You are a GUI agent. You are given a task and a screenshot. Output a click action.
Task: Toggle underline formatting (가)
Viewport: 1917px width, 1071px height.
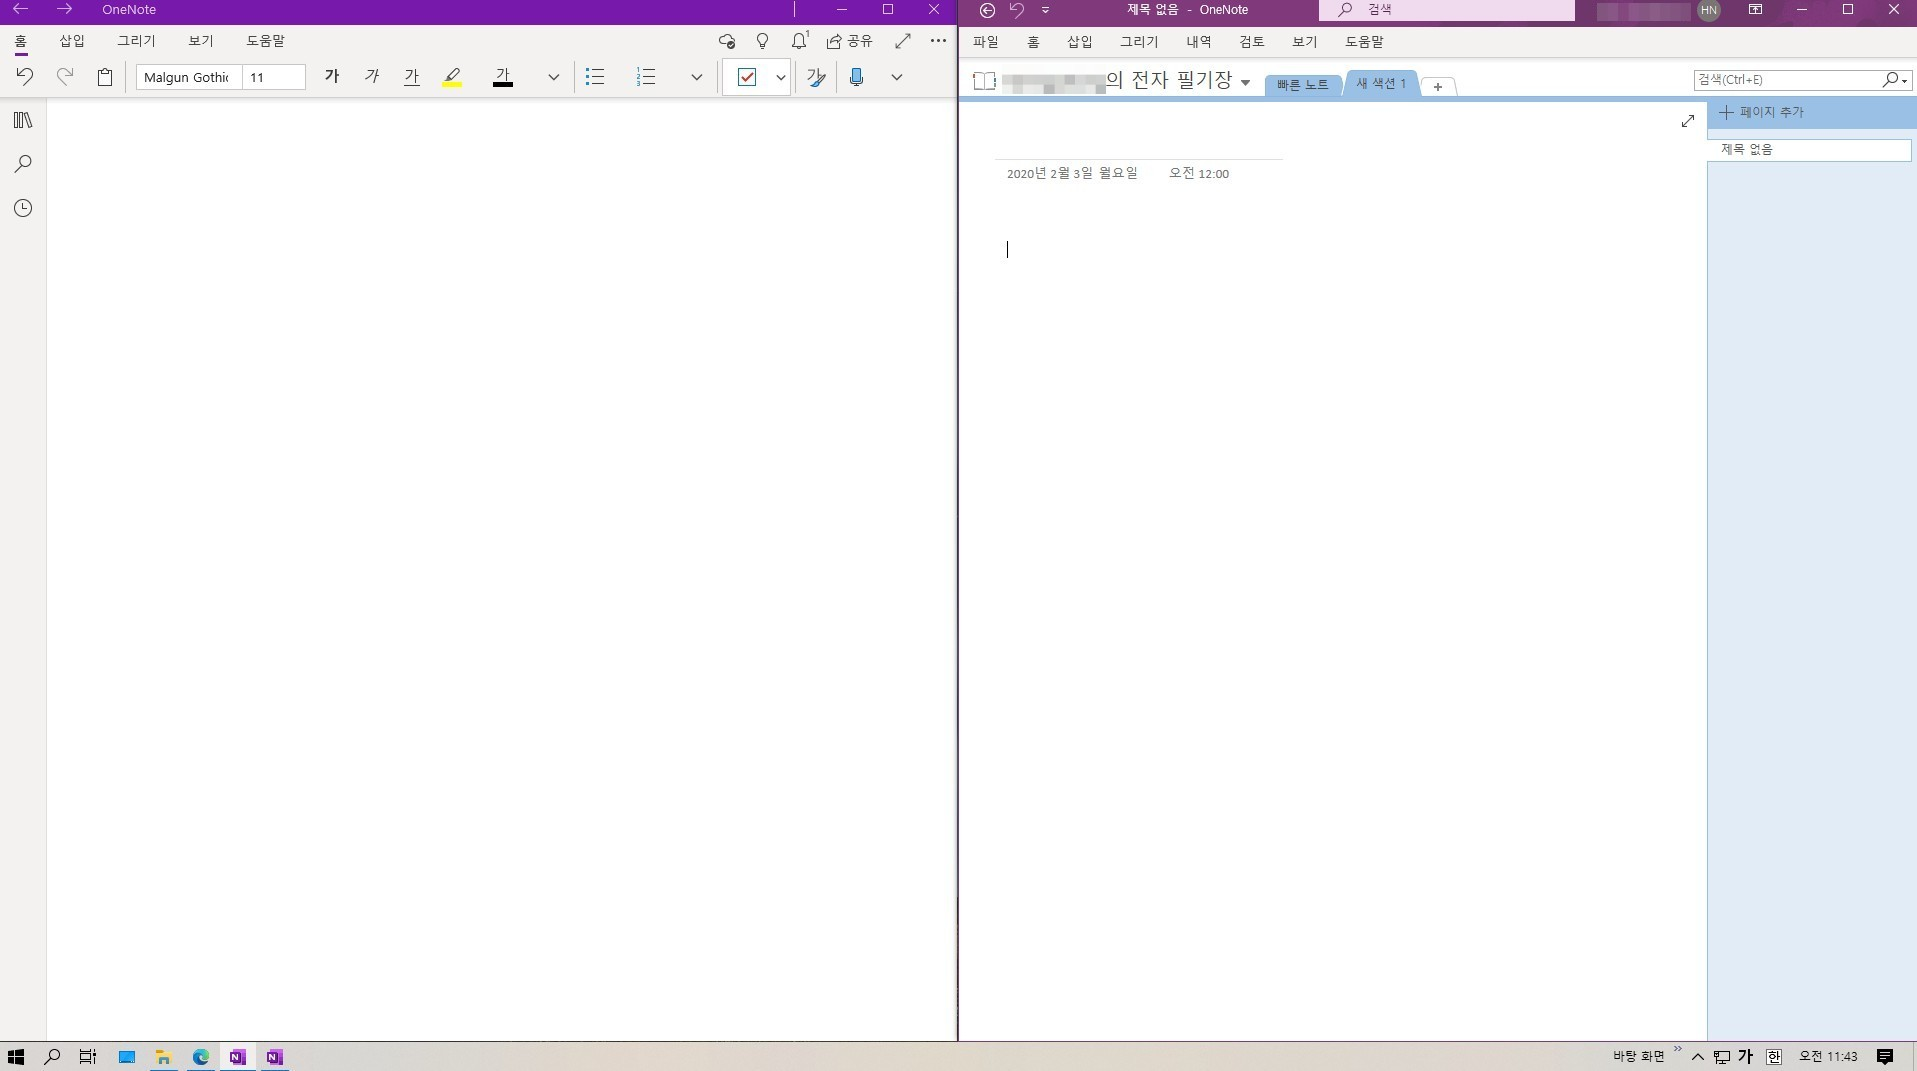[412, 77]
